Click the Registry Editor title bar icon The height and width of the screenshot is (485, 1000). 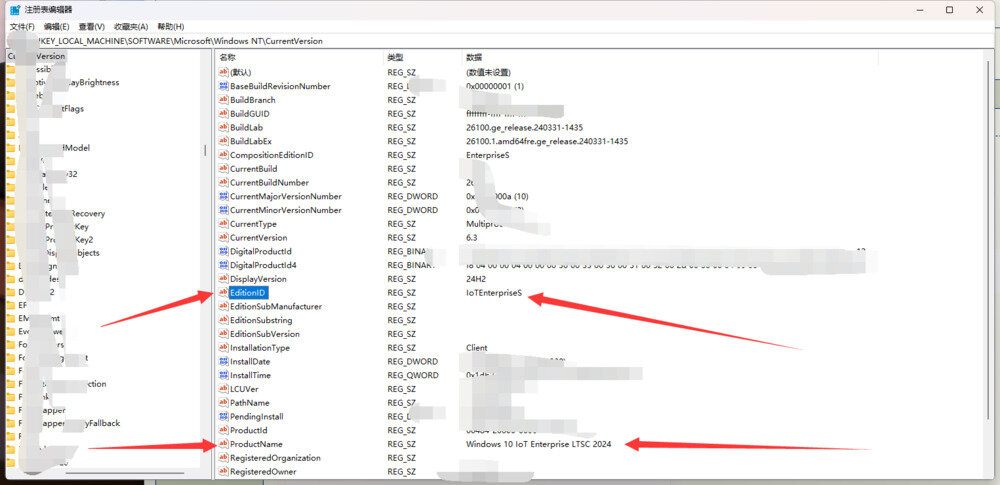[14, 10]
